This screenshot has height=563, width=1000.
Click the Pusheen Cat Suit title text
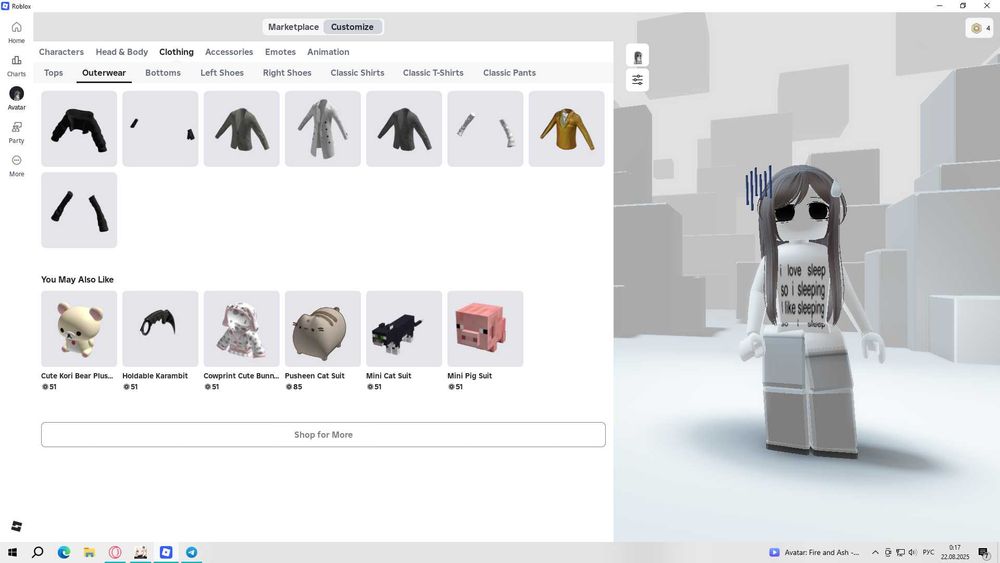click(x=314, y=376)
